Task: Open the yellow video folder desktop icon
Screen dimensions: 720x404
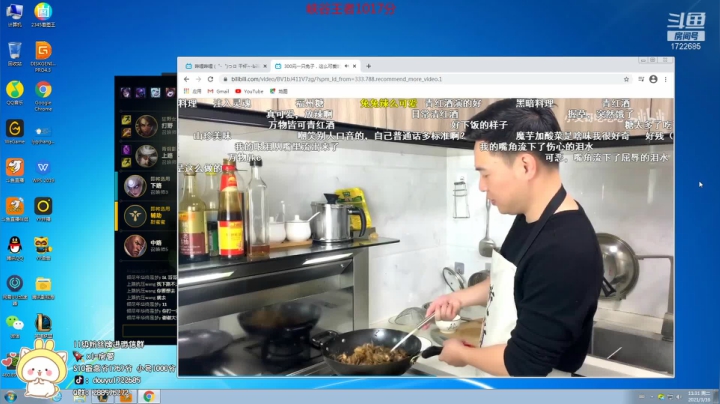Action: [43, 288]
